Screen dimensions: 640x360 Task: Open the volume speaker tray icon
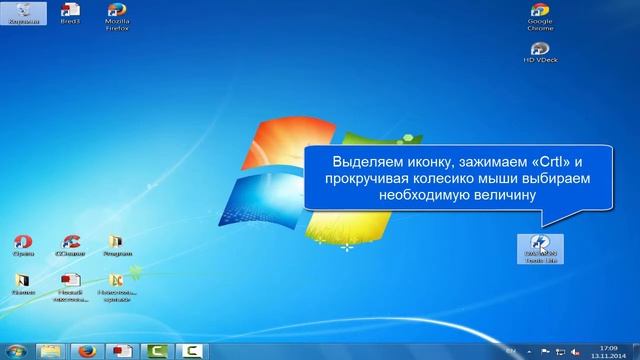[x=576, y=351]
